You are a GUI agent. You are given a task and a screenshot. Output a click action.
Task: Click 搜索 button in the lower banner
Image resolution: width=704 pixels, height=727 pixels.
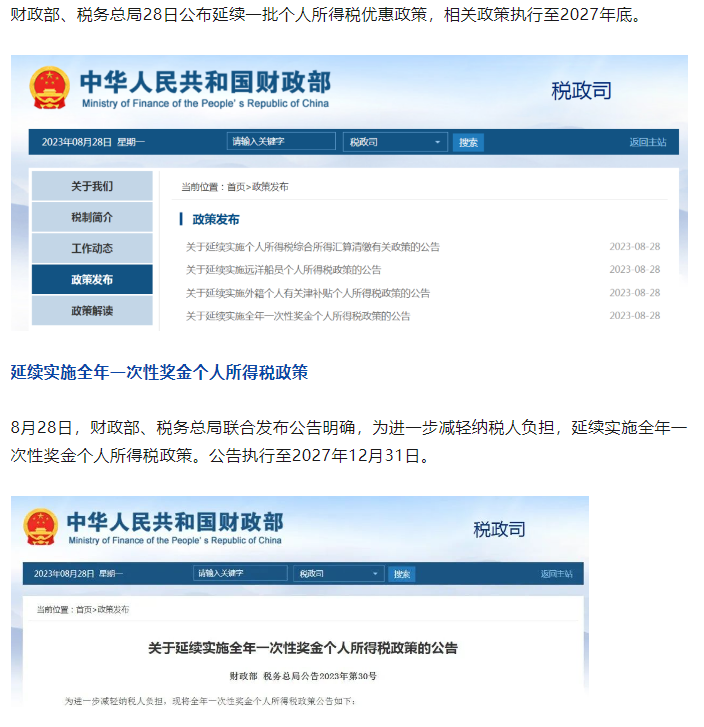click(x=402, y=574)
